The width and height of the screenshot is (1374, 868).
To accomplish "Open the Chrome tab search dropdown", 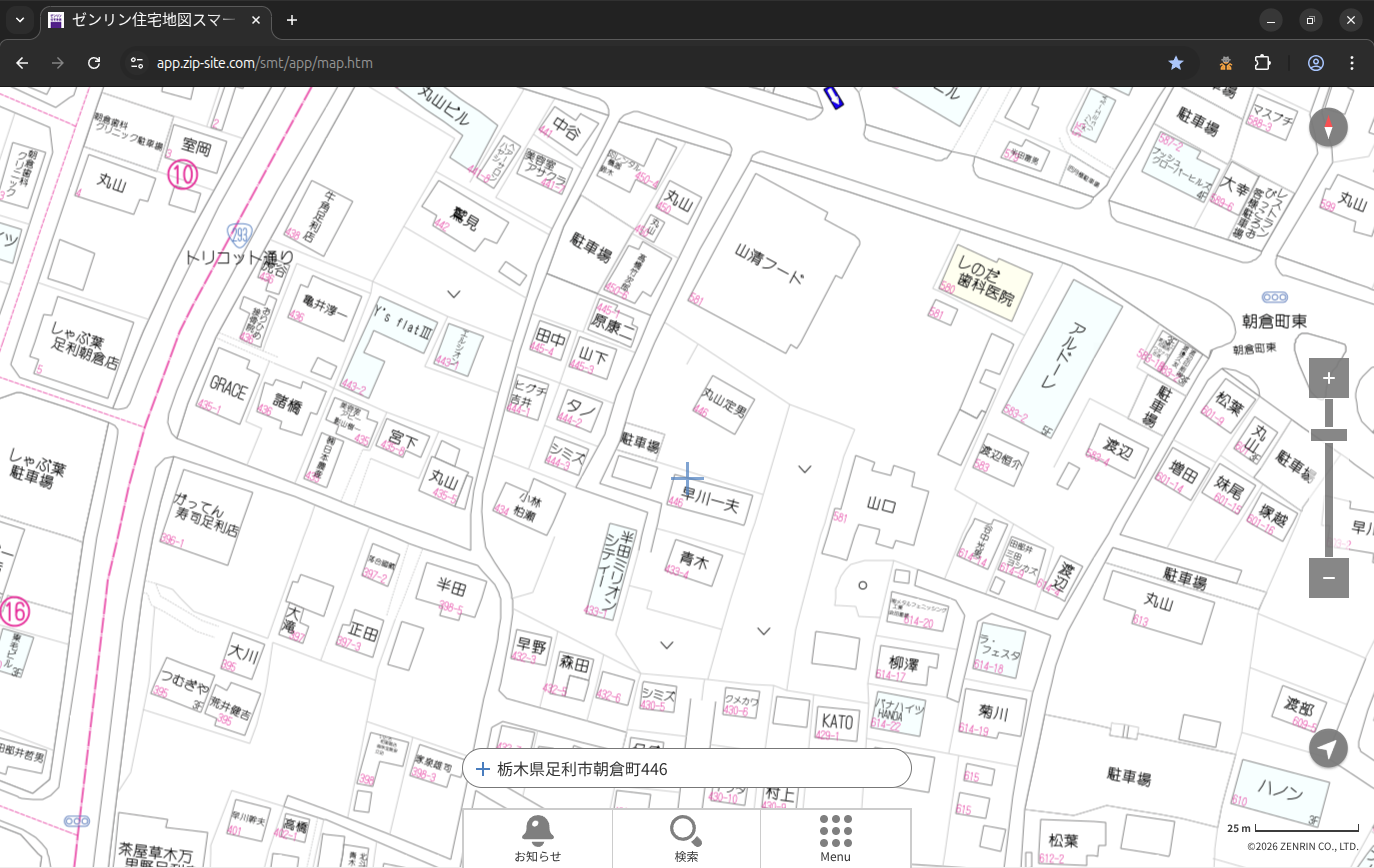I will click(19, 20).
